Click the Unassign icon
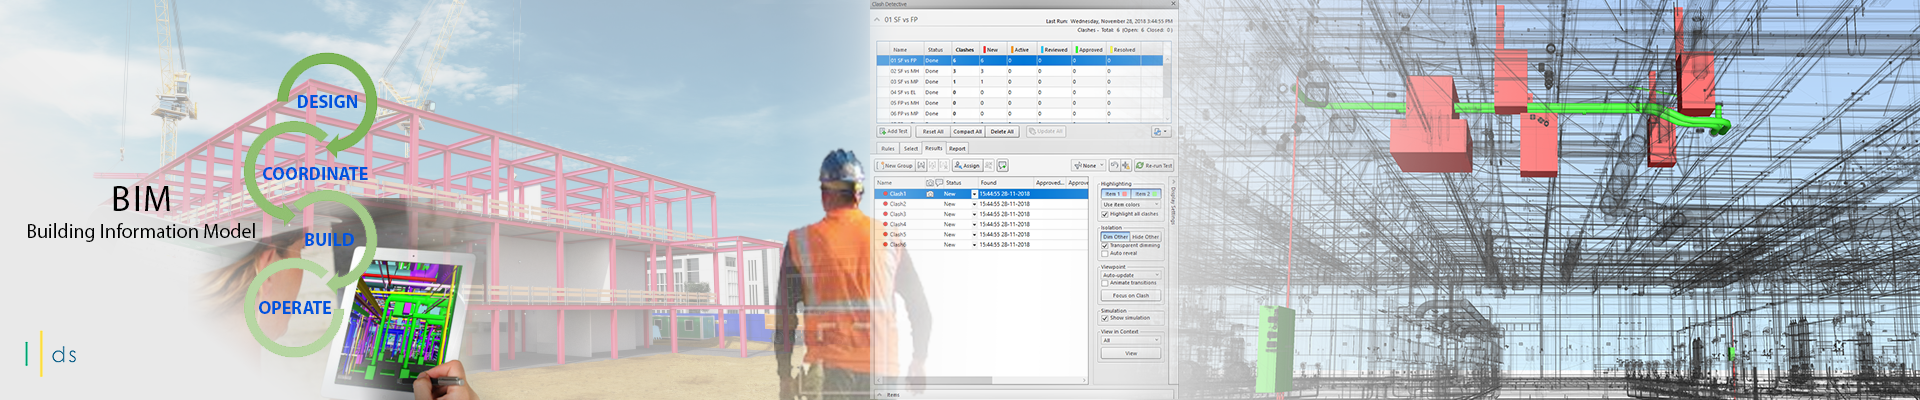 tap(989, 165)
